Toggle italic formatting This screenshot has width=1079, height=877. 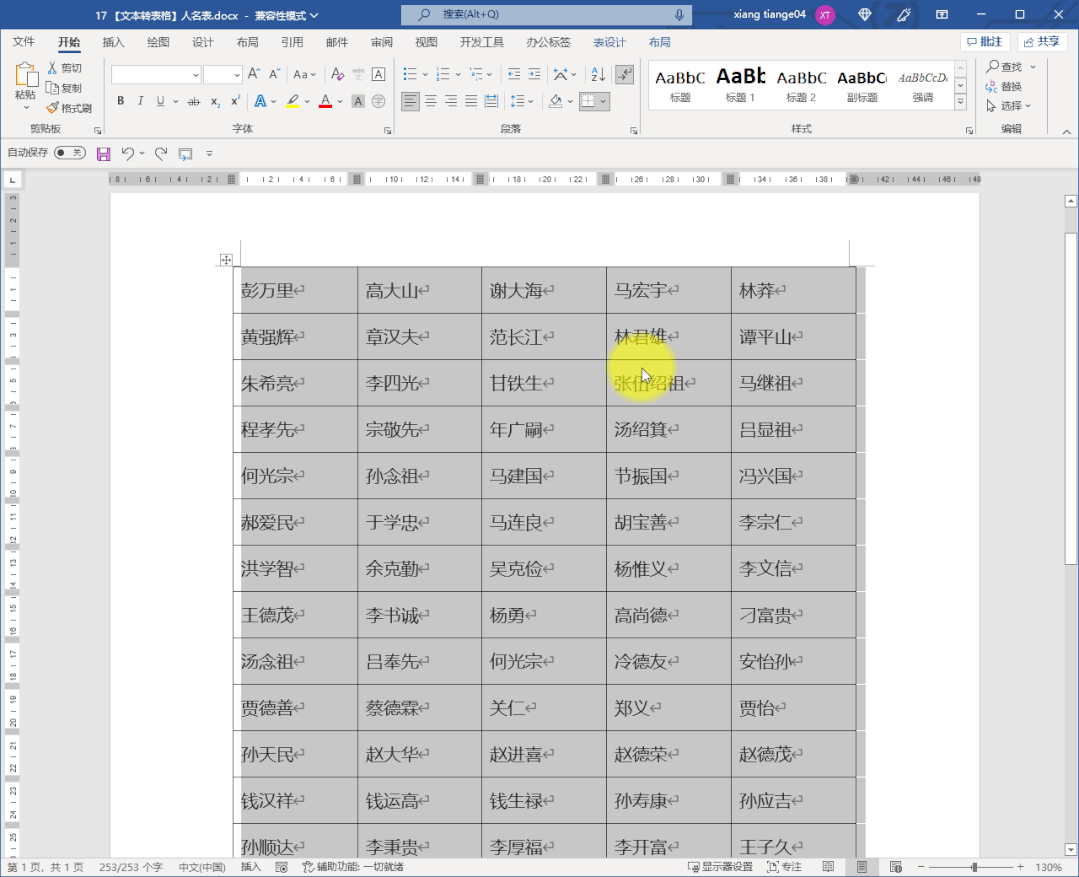140,101
